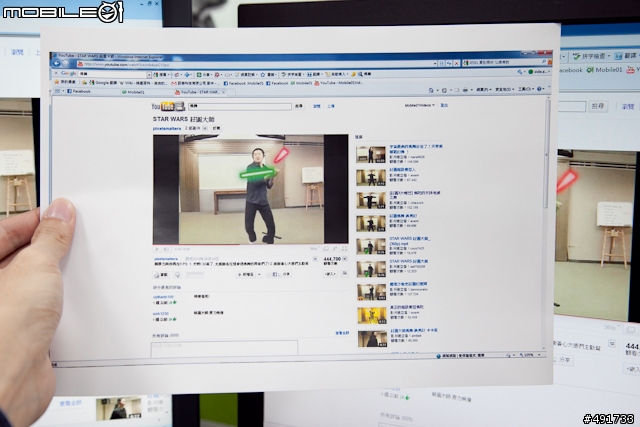
Task: Expand statistics next to the 444,790 views
Action: click(x=345, y=259)
